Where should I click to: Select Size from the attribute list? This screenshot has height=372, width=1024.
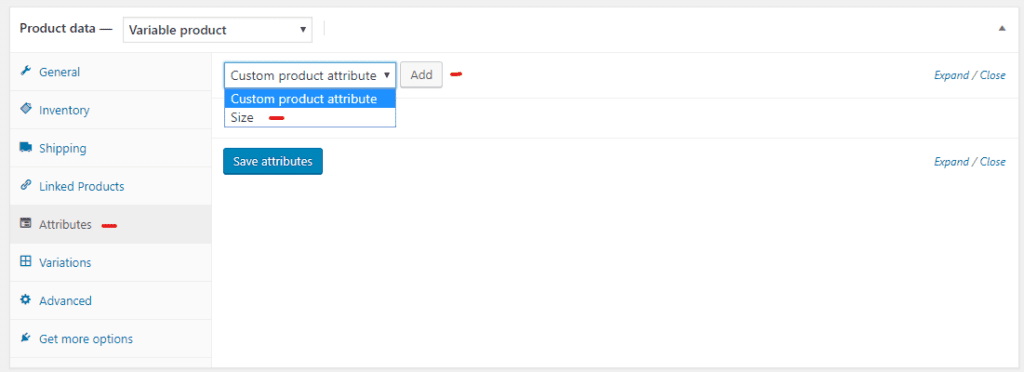(310, 117)
